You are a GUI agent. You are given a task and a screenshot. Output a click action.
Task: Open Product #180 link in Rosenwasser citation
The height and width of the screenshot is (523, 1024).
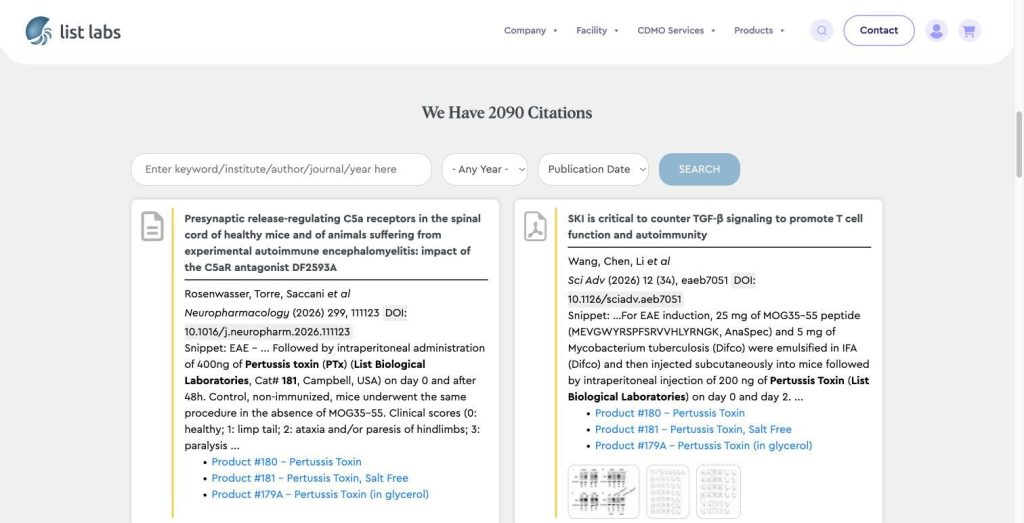click(x=286, y=462)
